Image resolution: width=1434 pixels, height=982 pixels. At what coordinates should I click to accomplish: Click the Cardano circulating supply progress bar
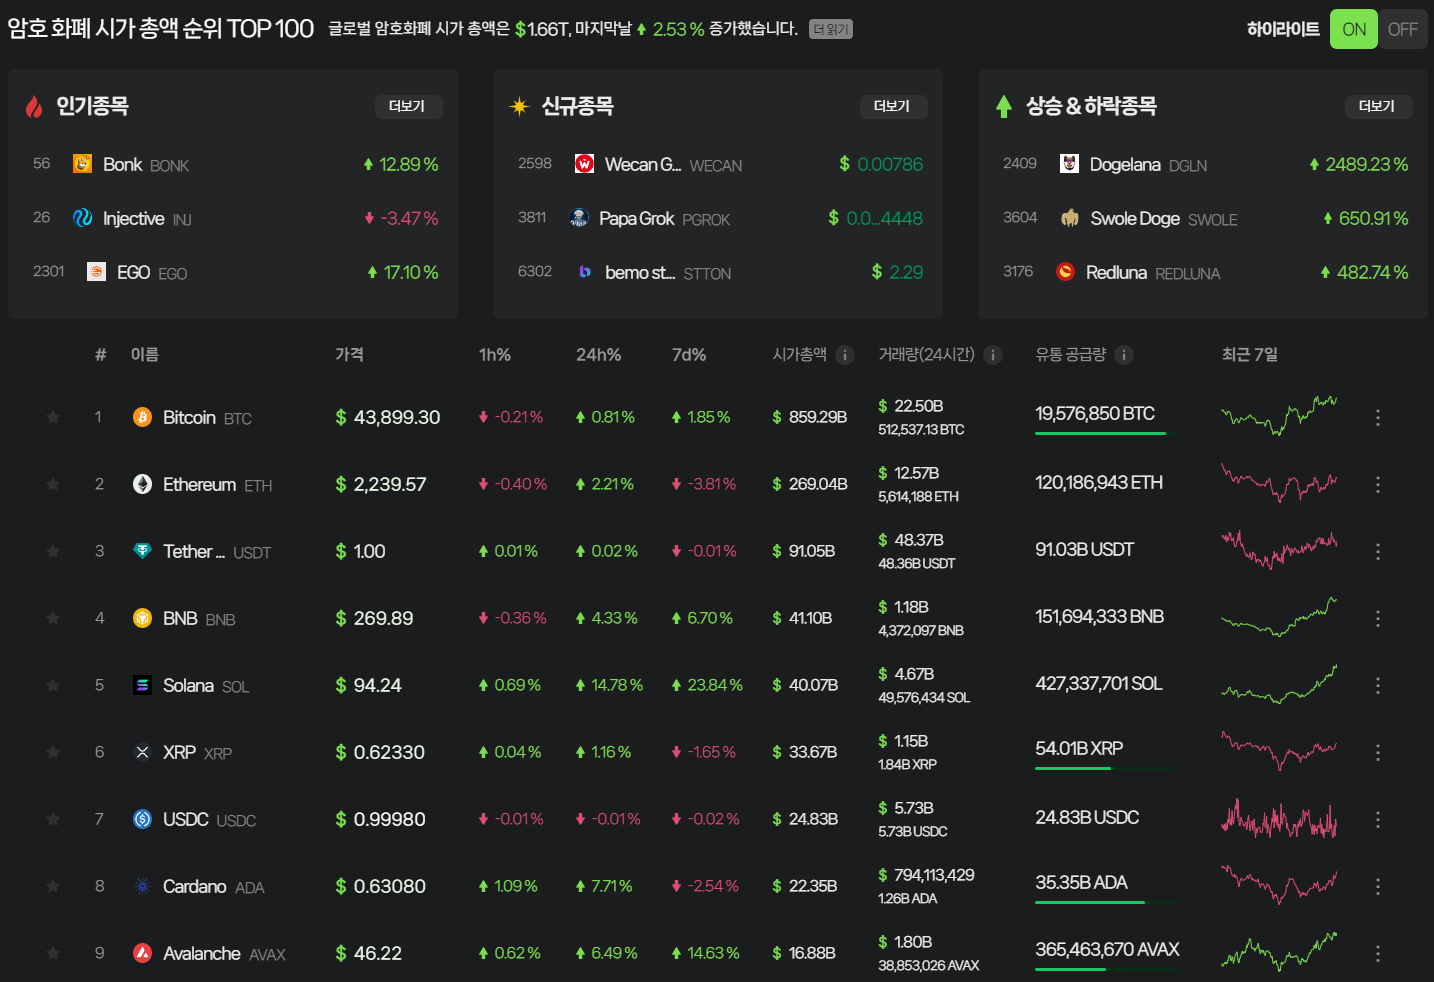click(x=1105, y=902)
